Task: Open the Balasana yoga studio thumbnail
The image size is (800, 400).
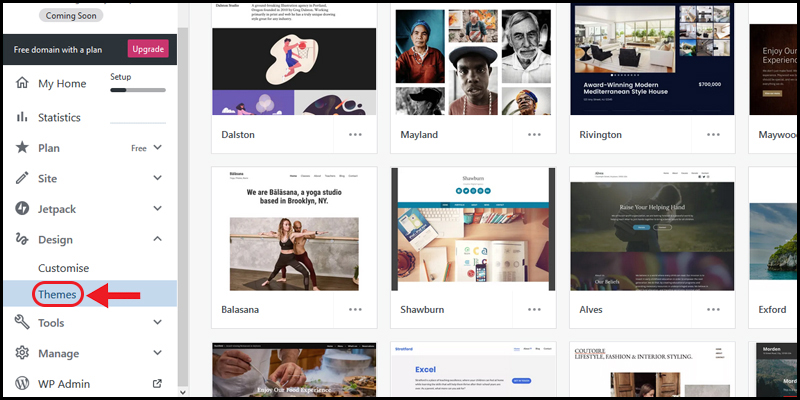Action: (294, 229)
